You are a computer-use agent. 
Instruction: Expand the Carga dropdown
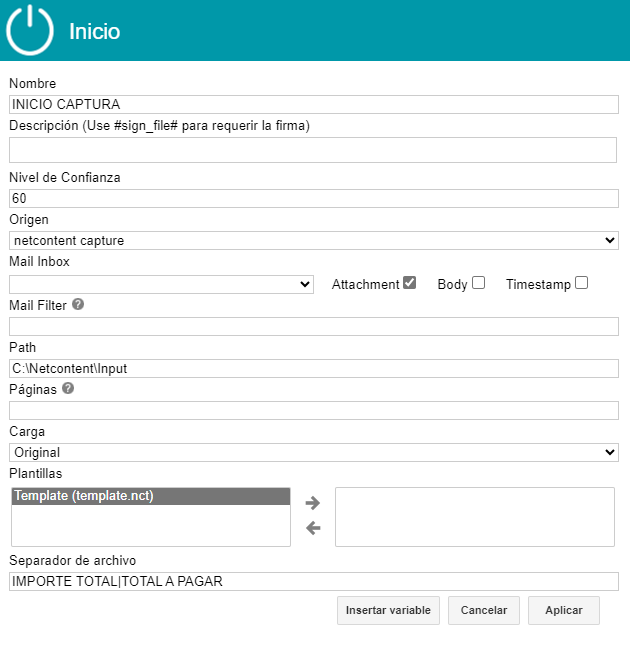point(314,452)
